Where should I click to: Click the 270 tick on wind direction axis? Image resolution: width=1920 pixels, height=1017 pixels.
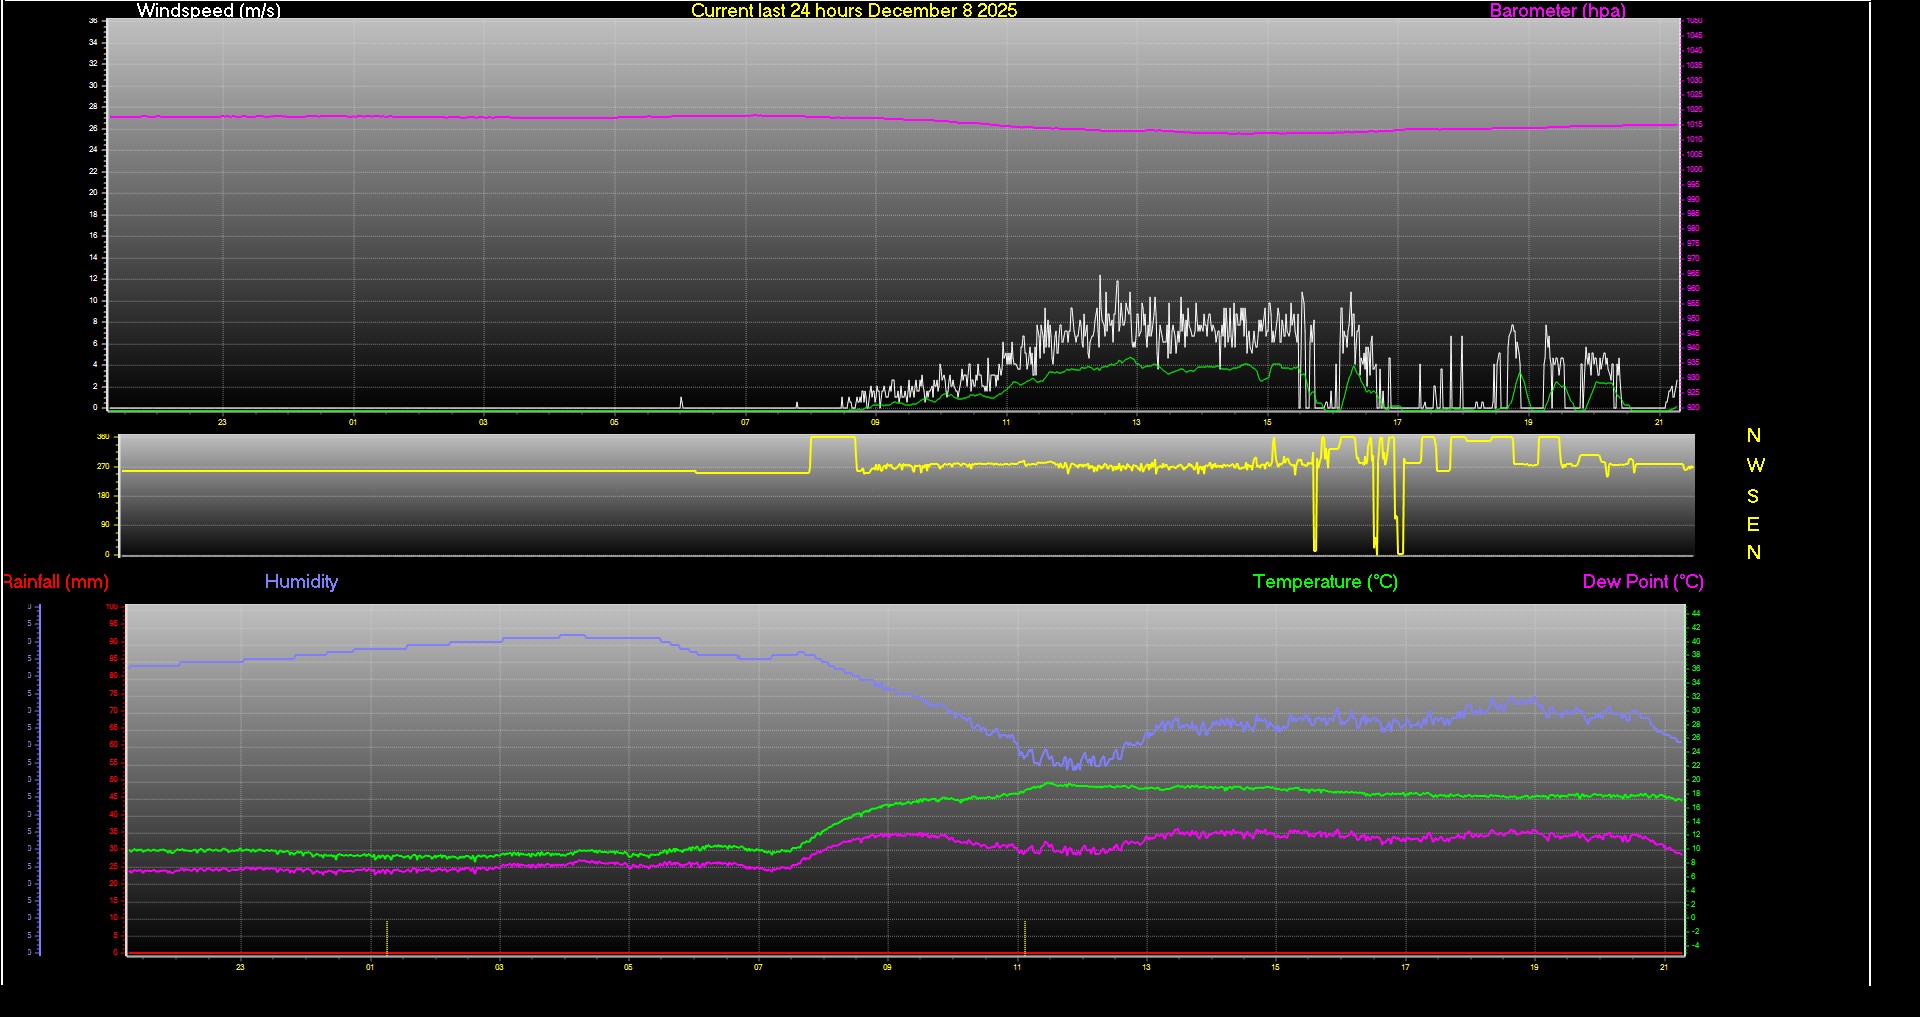103,467
